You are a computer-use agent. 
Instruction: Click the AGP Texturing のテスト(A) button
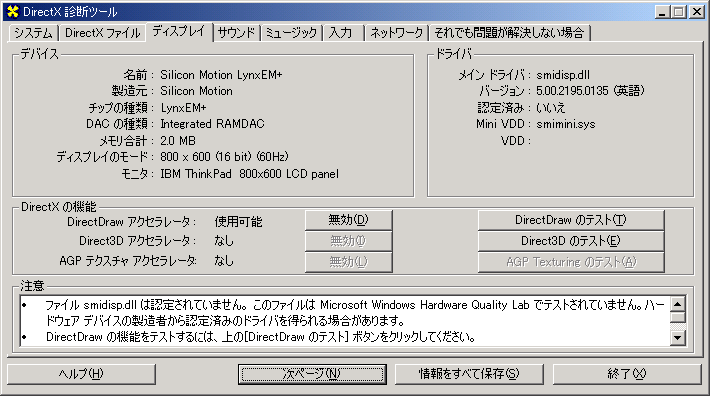[x=571, y=262]
